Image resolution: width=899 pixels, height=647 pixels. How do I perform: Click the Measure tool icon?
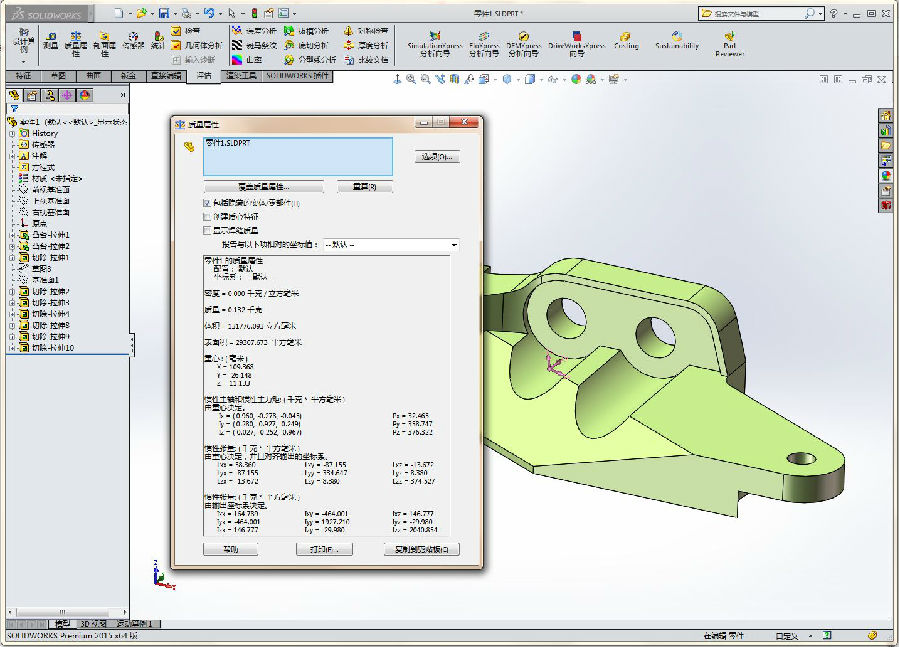(x=50, y=38)
